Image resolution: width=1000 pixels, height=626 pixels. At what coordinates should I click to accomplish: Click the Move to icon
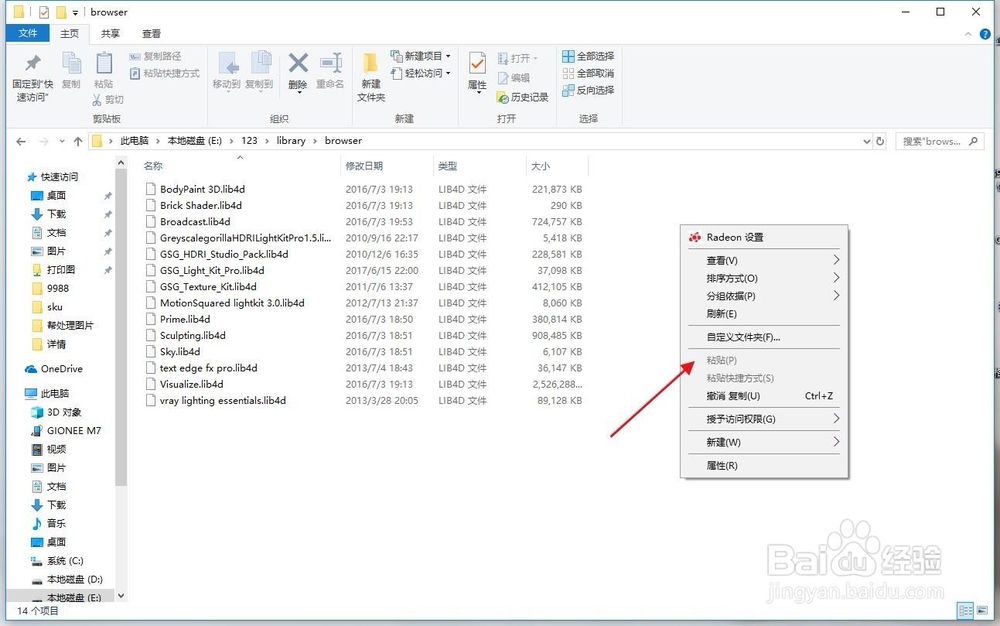point(227,64)
